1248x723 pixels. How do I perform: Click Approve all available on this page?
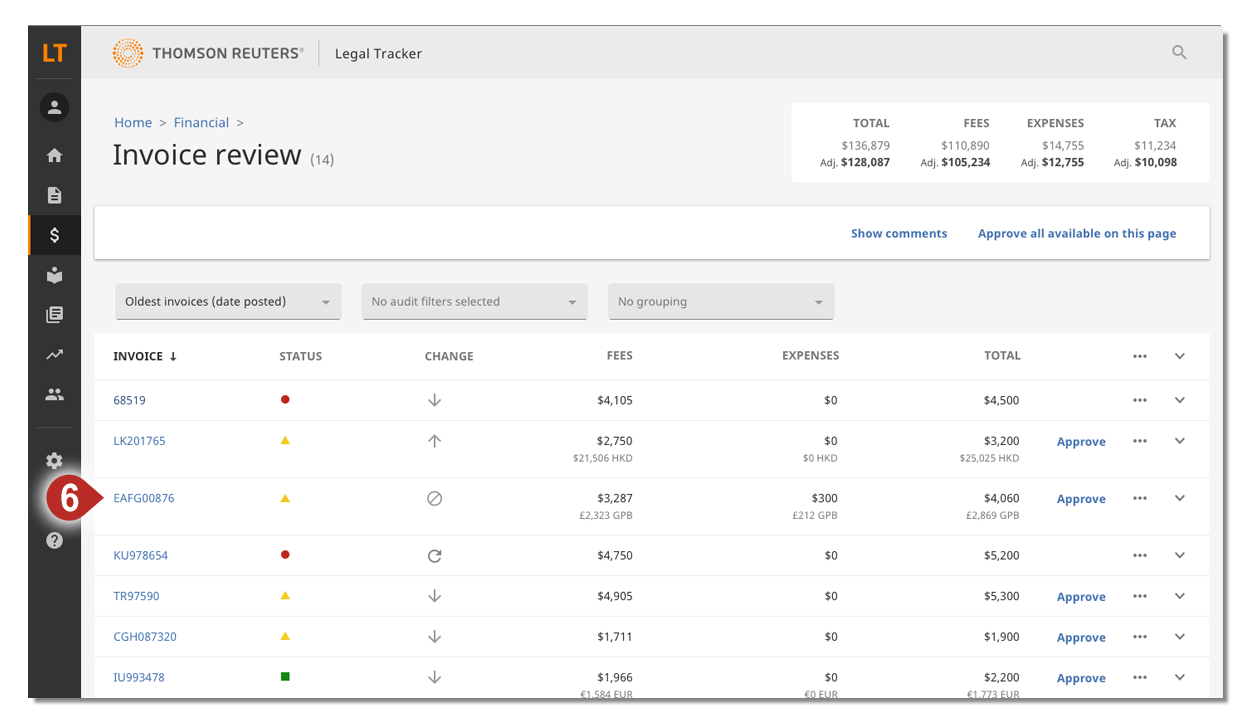(x=1077, y=233)
